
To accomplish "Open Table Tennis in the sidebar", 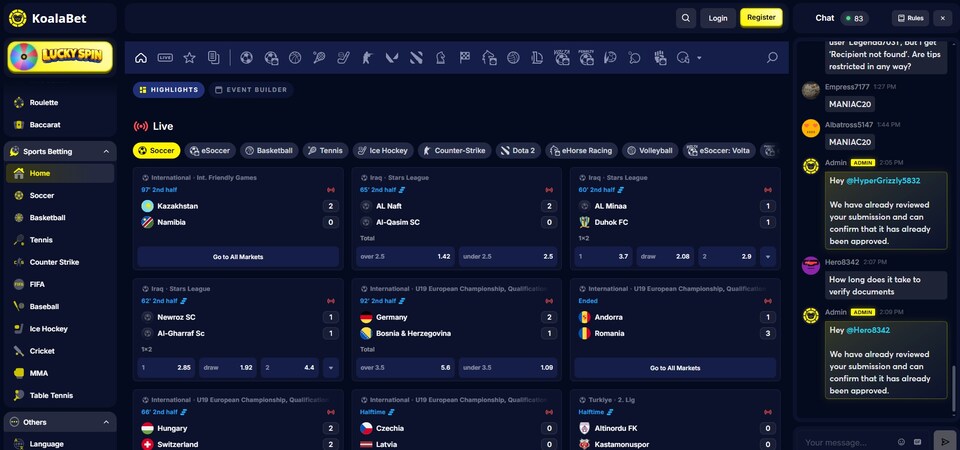I will 60,396.
